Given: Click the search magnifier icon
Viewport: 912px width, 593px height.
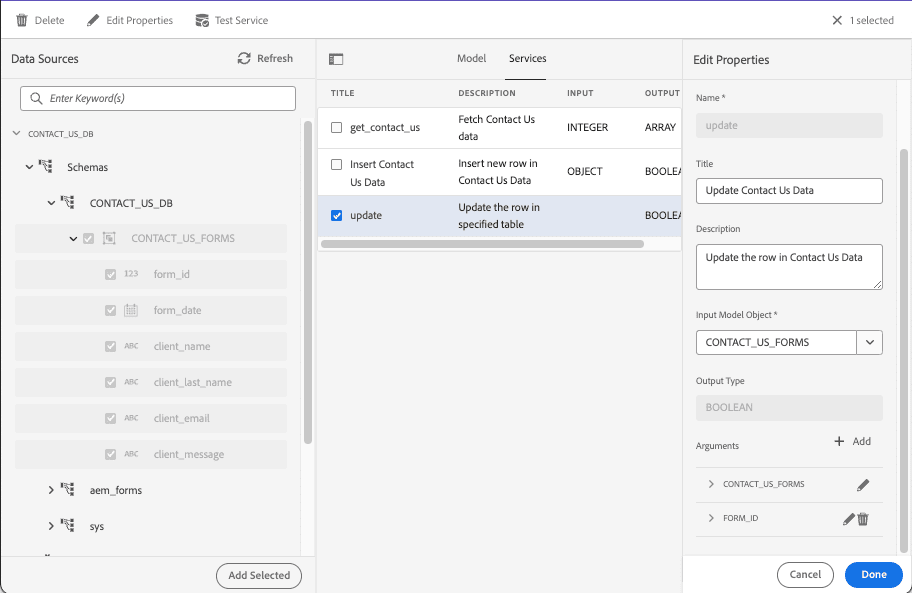Looking at the screenshot, I should pos(36,98).
